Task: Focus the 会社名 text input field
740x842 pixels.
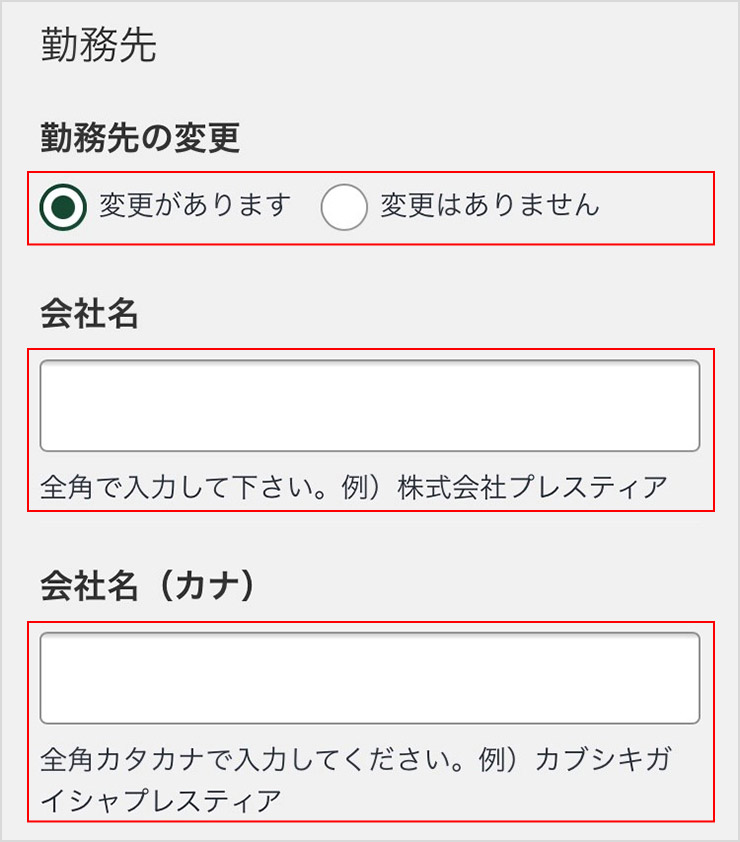Action: tap(369, 405)
